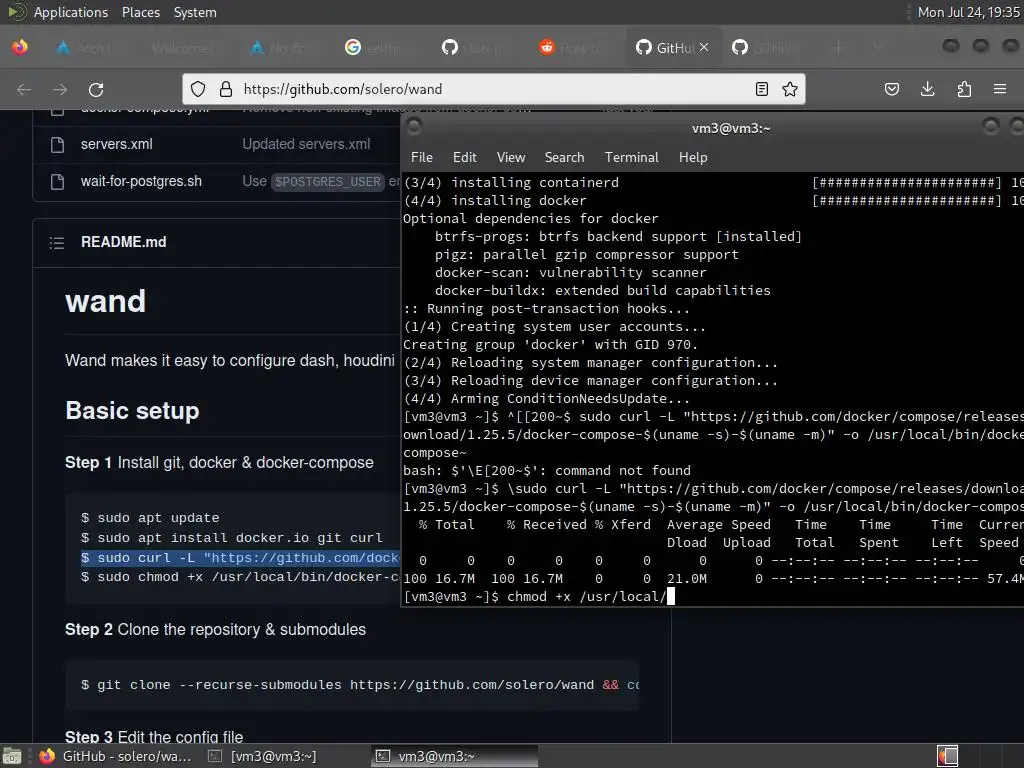Go forward using Firefox forward arrow
Screen dimensions: 1024x768
tap(60, 89)
